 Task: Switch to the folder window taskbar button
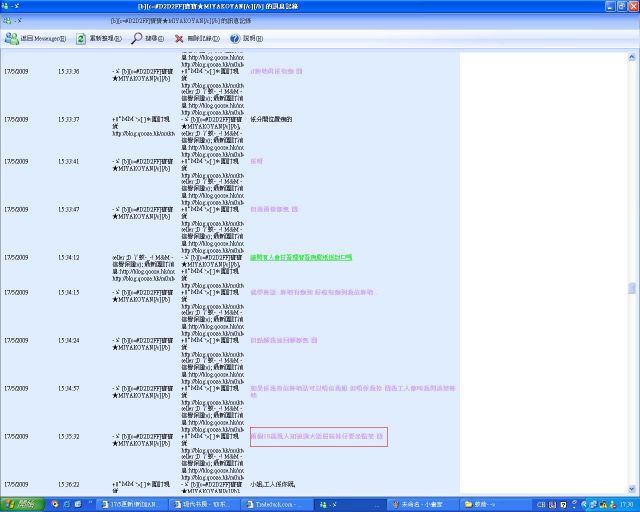[x=494, y=505]
